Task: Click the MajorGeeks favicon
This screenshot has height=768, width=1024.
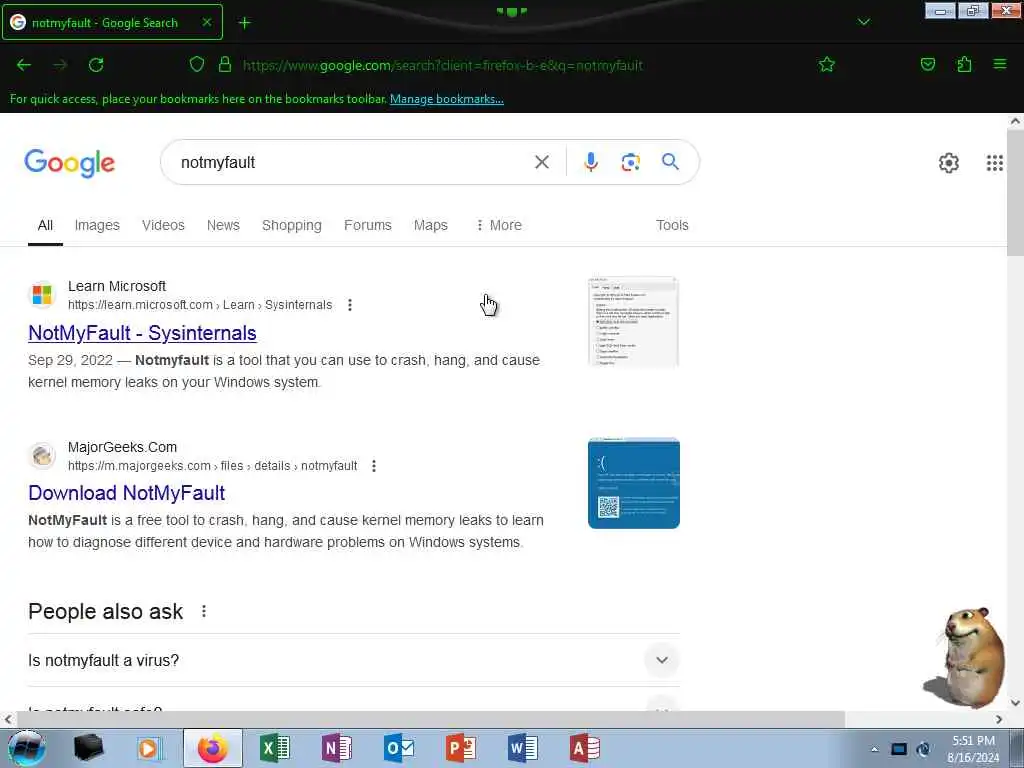Action: pos(42,455)
